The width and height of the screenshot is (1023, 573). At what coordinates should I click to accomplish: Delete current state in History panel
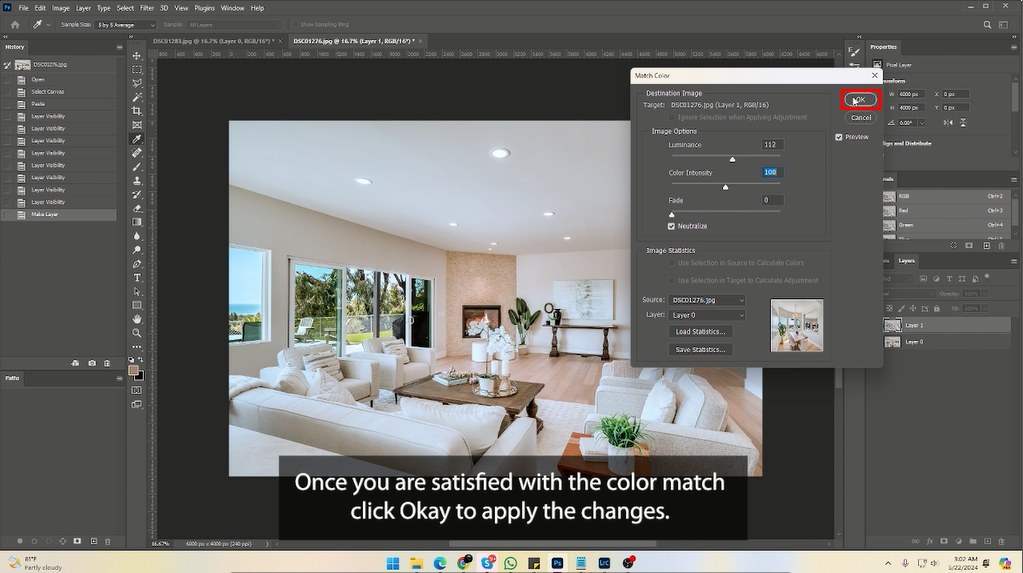[107, 363]
